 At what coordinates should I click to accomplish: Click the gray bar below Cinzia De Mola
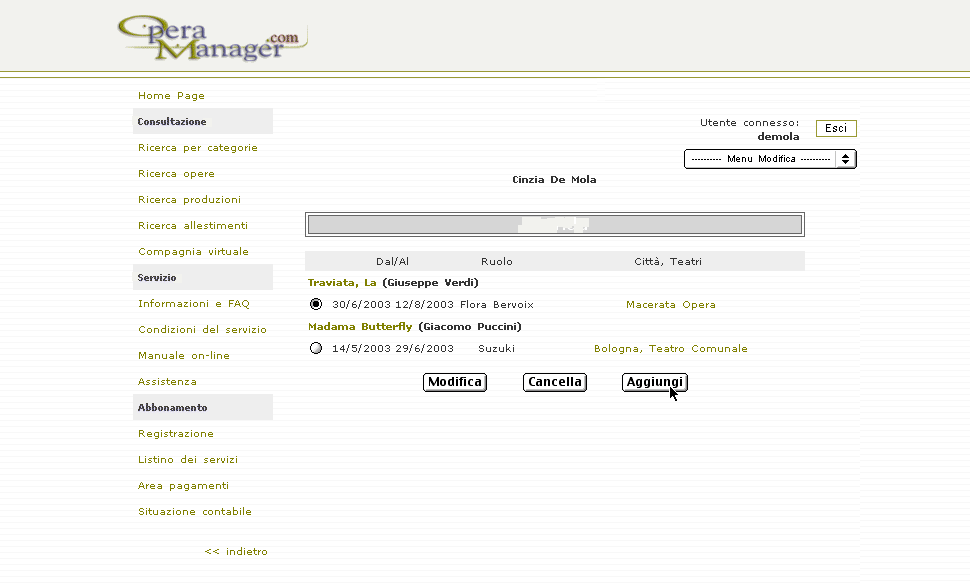tap(555, 224)
